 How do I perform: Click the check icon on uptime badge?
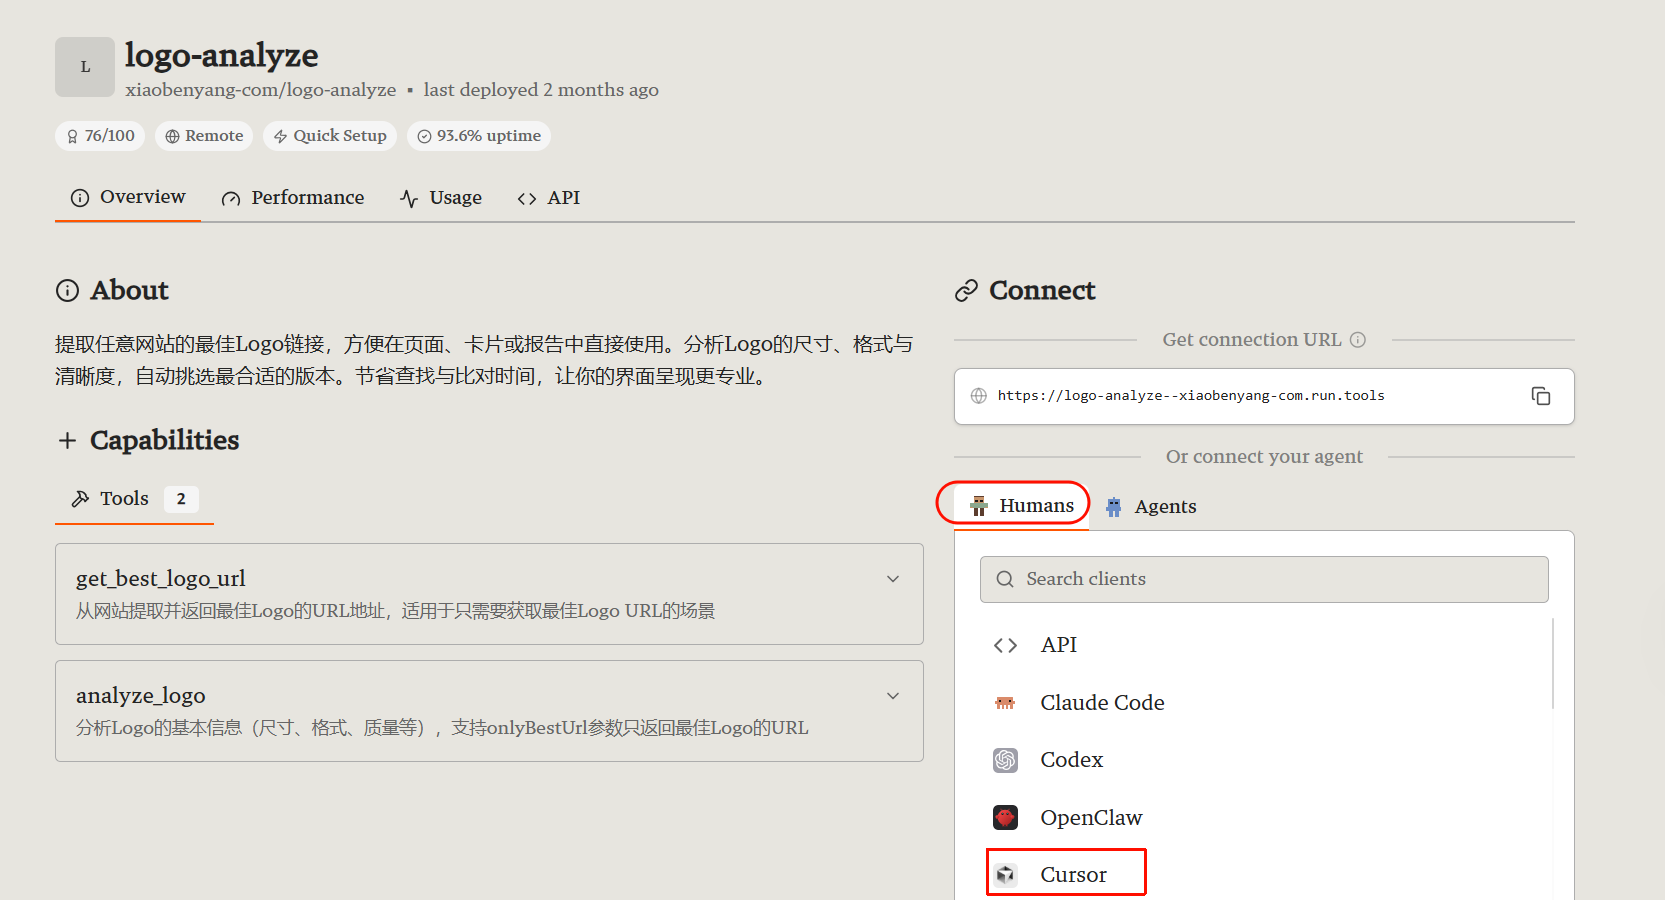click(424, 137)
